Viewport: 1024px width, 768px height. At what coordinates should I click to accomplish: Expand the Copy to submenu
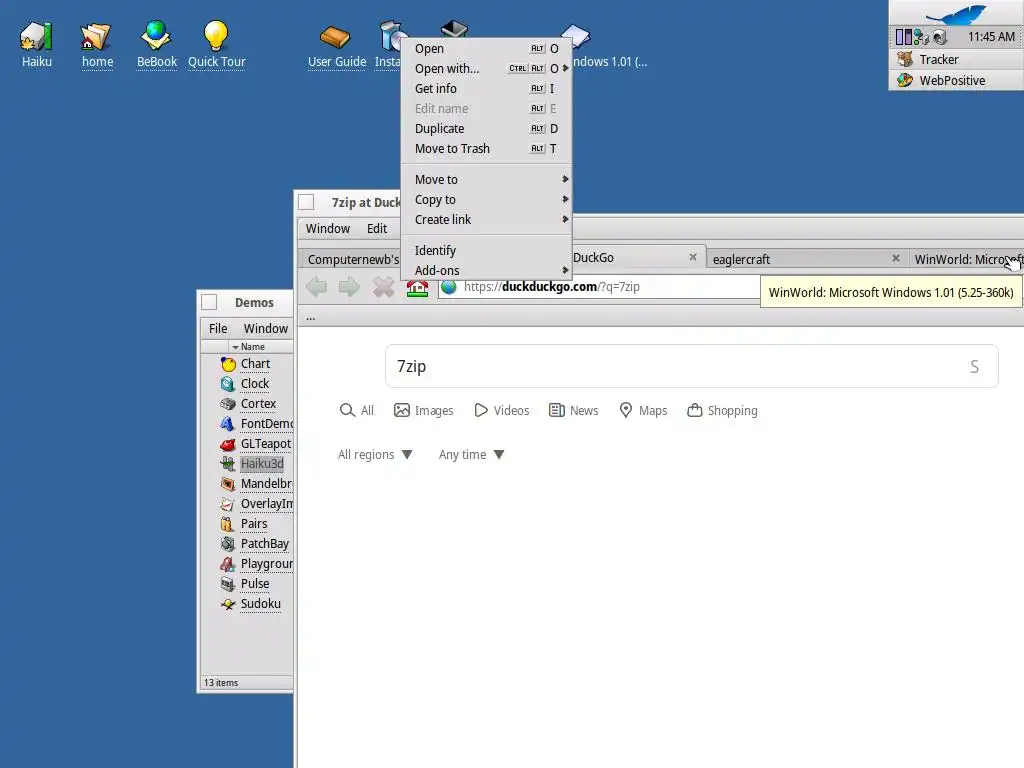(x=487, y=199)
